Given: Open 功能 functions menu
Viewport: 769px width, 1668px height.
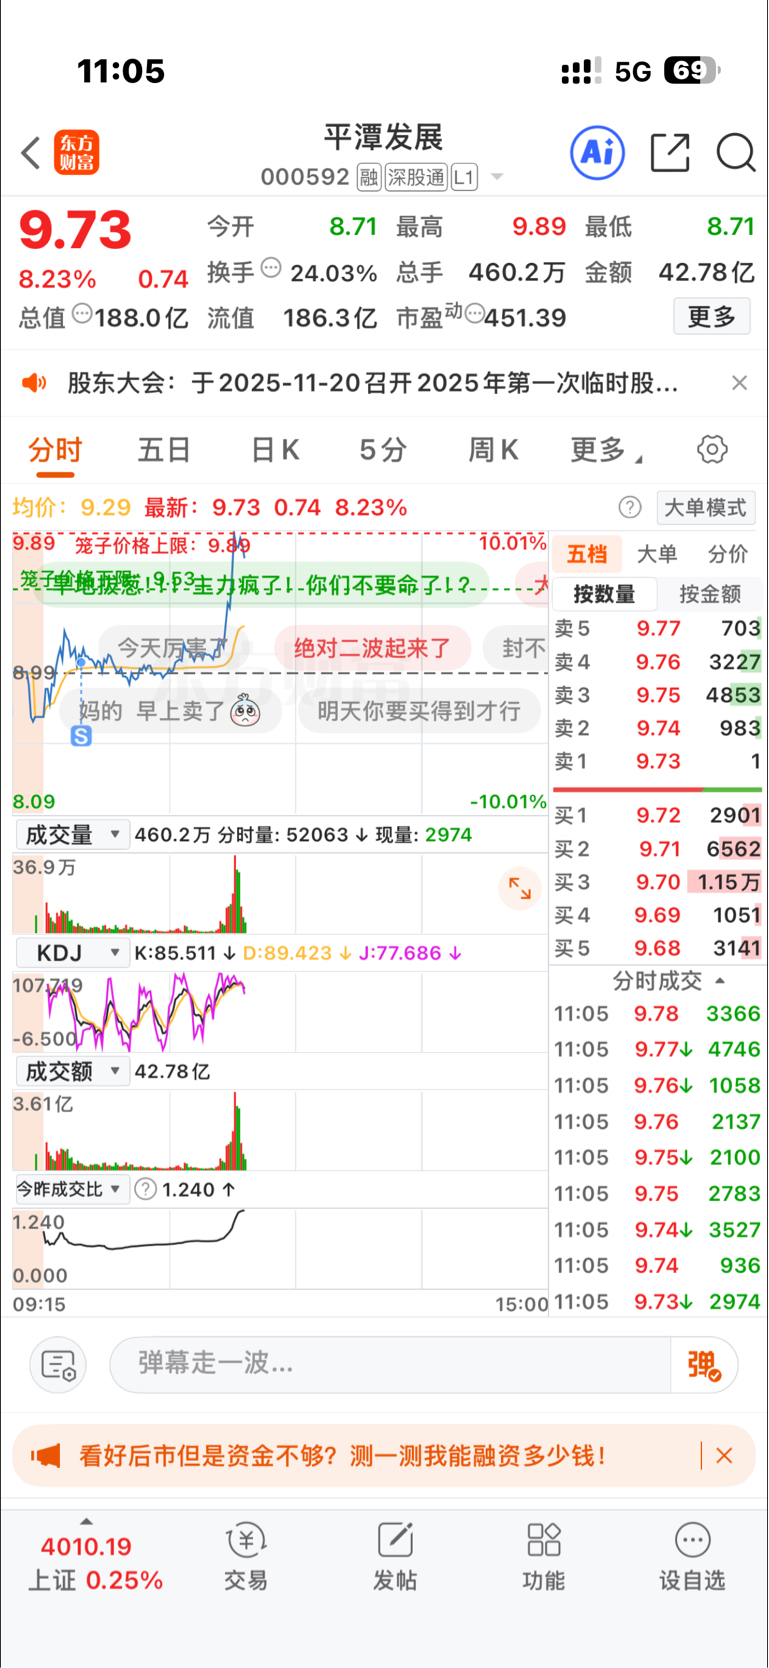Looking at the screenshot, I should (543, 1559).
